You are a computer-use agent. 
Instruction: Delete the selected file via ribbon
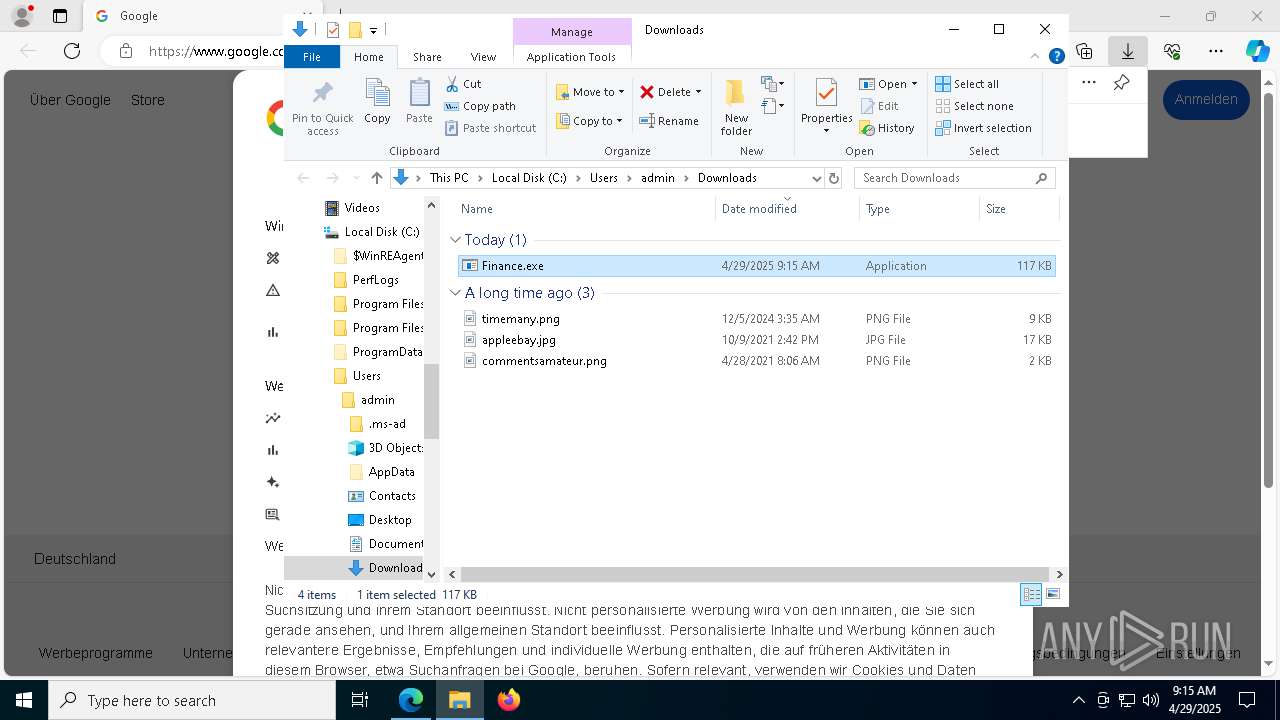[x=665, y=92]
